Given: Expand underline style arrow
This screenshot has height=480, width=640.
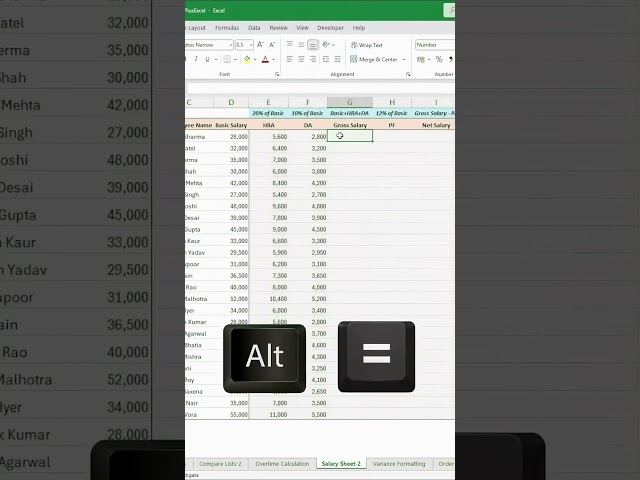Looking at the screenshot, I should tap(216, 60).
